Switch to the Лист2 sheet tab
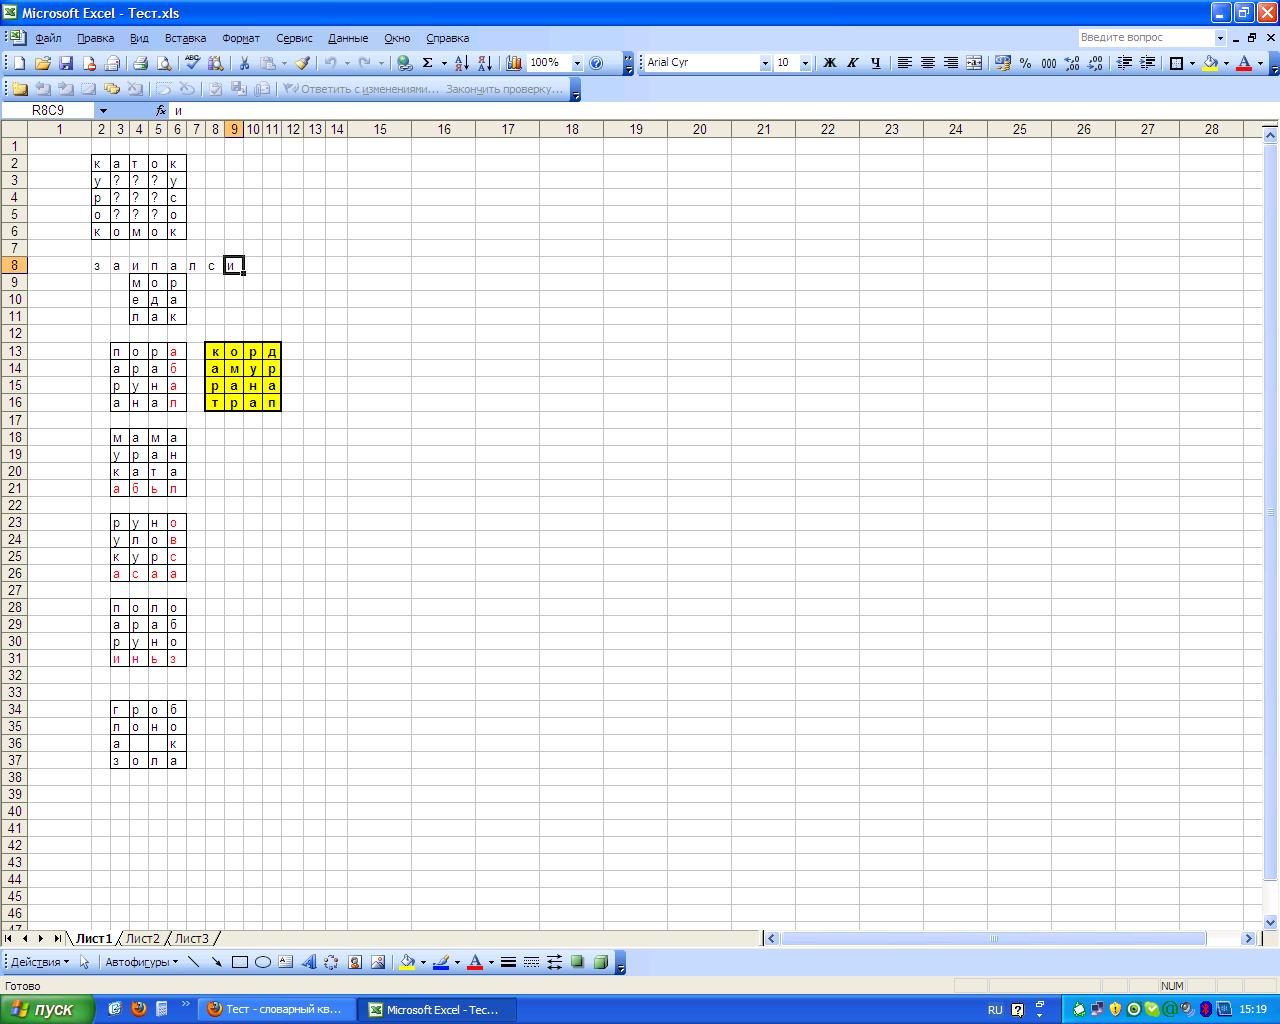The width and height of the screenshot is (1280, 1024). coord(142,938)
